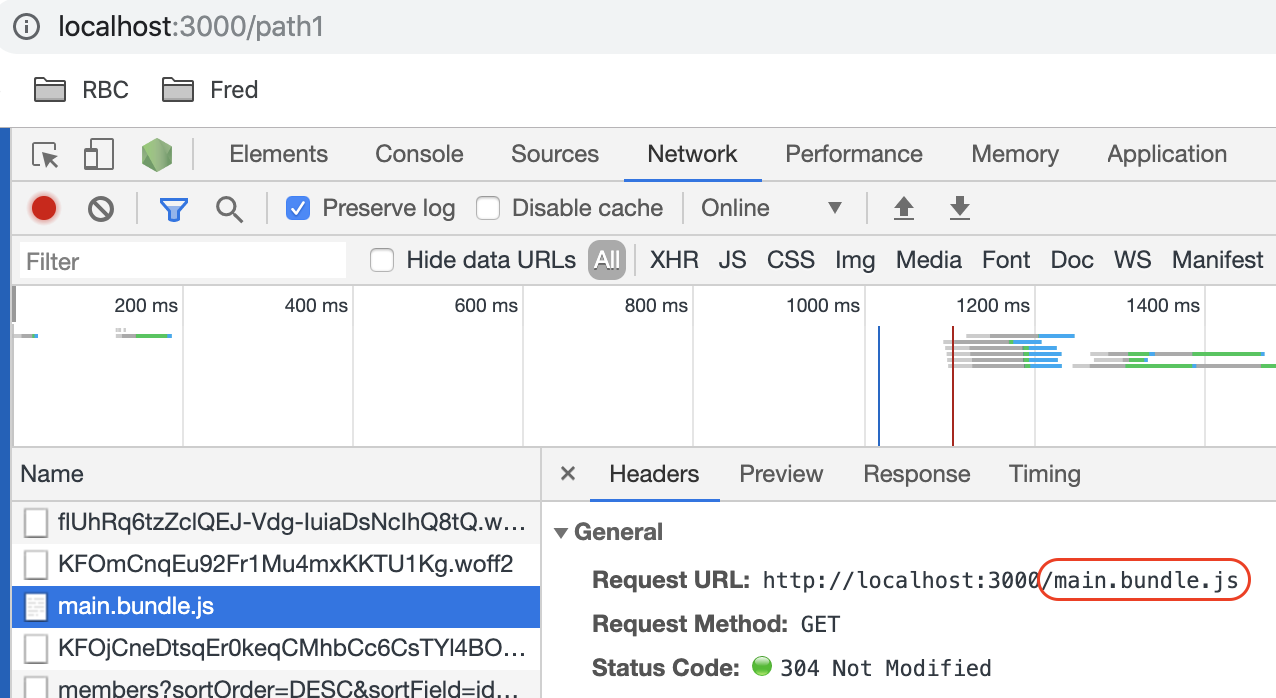Open the Online throttling dropdown

coord(772,208)
